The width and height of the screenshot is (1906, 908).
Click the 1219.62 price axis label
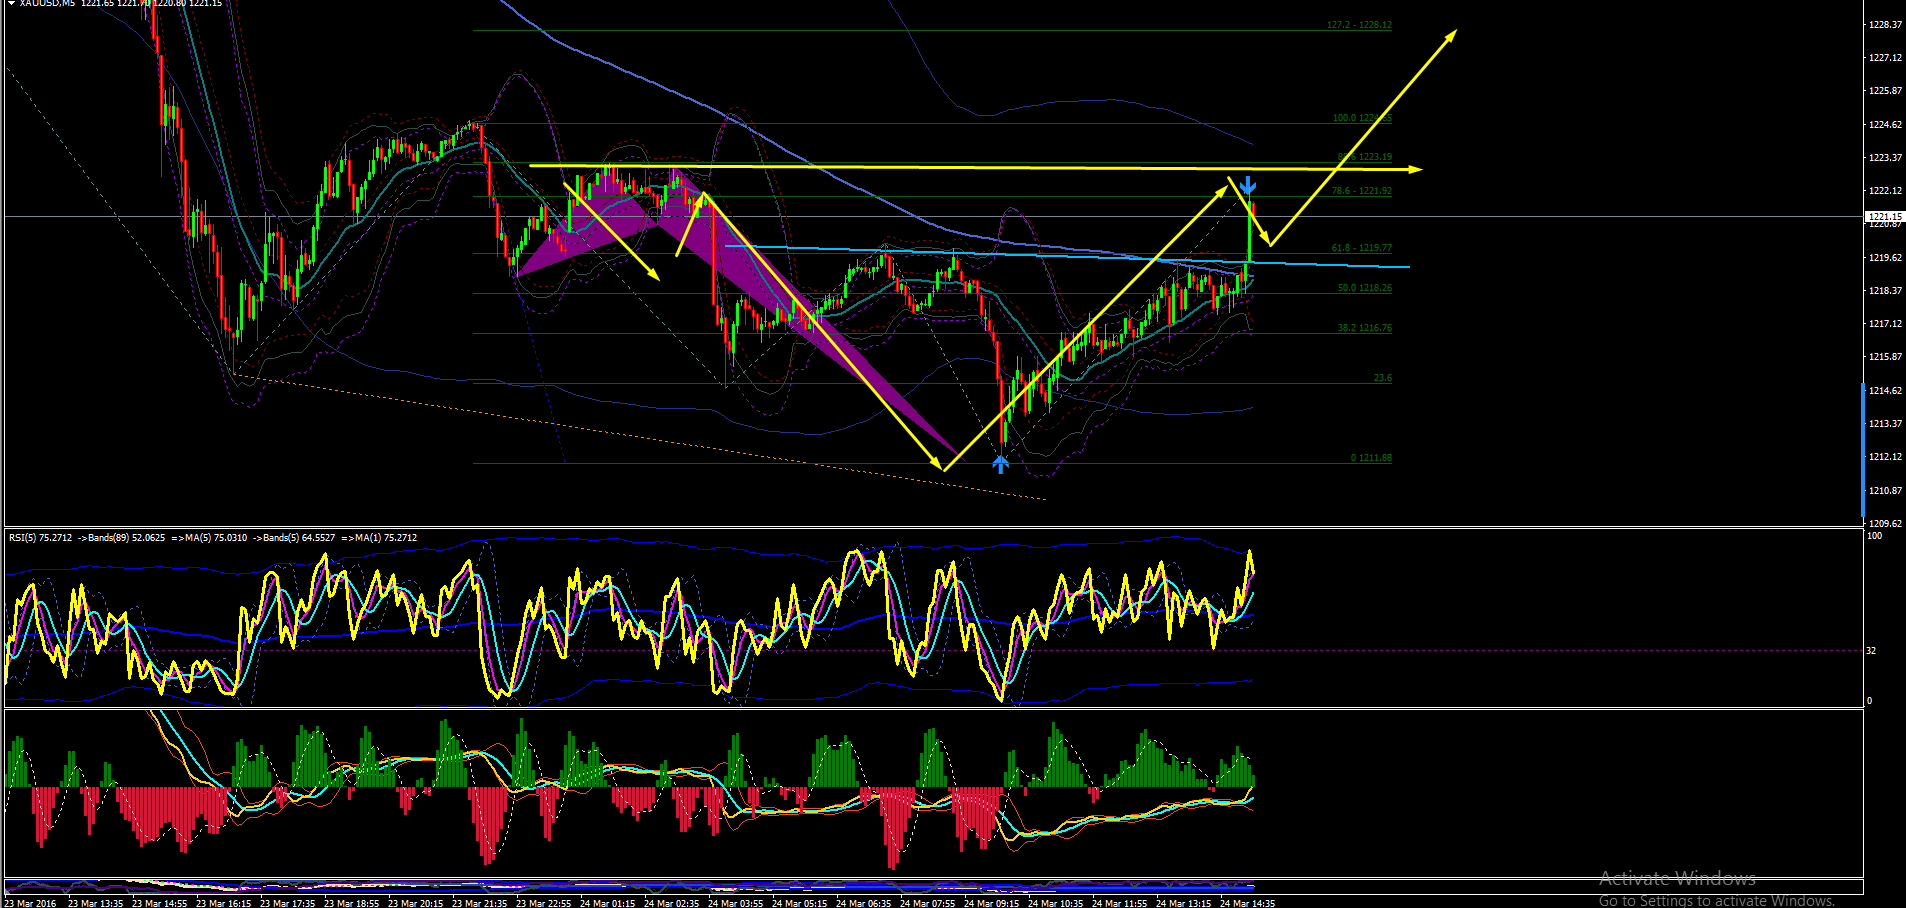coord(1885,258)
